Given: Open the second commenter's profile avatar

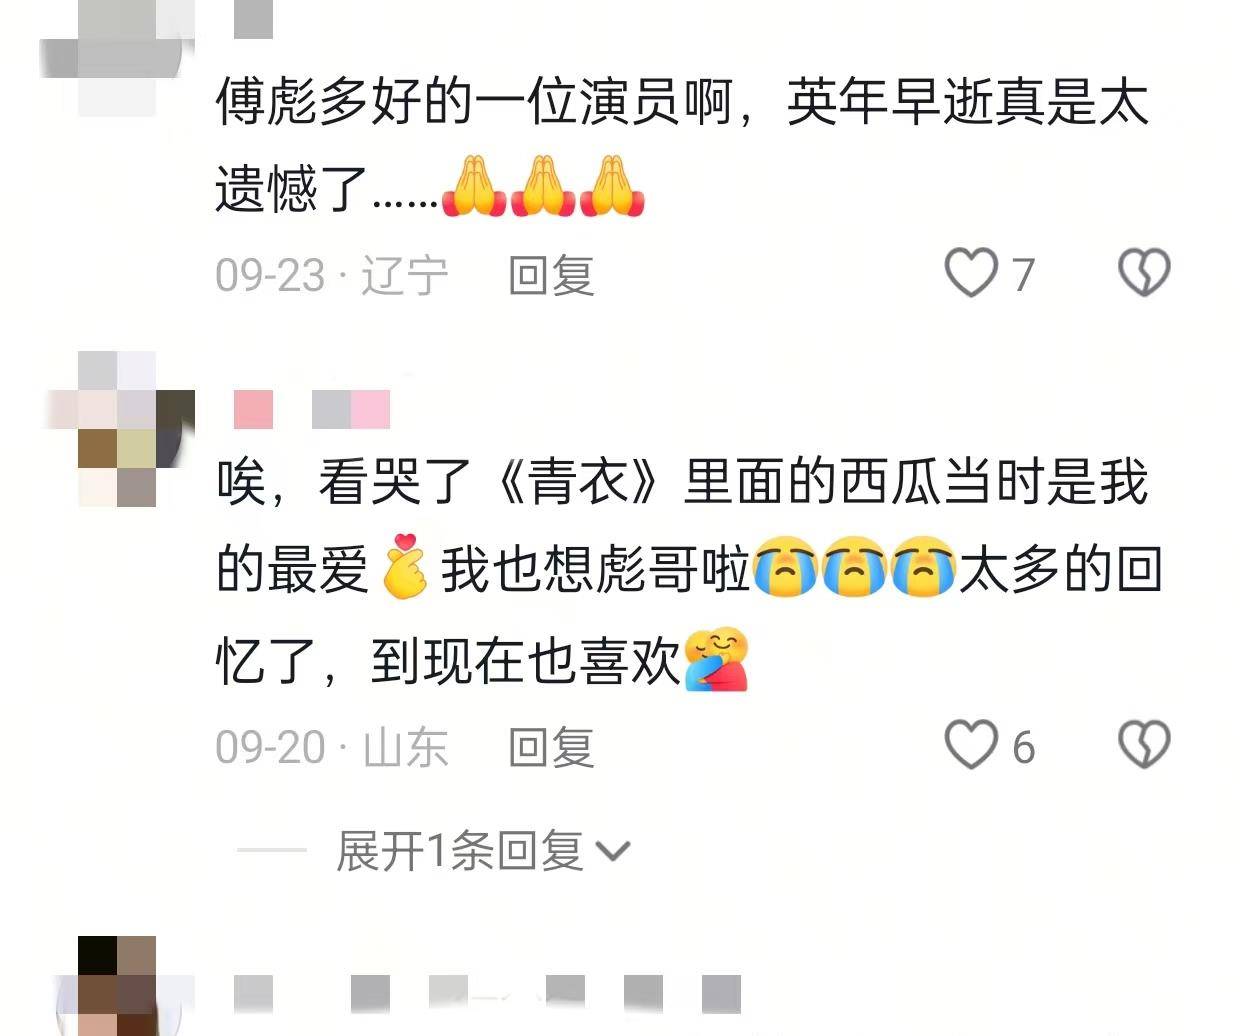Looking at the screenshot, I should coord(120,430).
